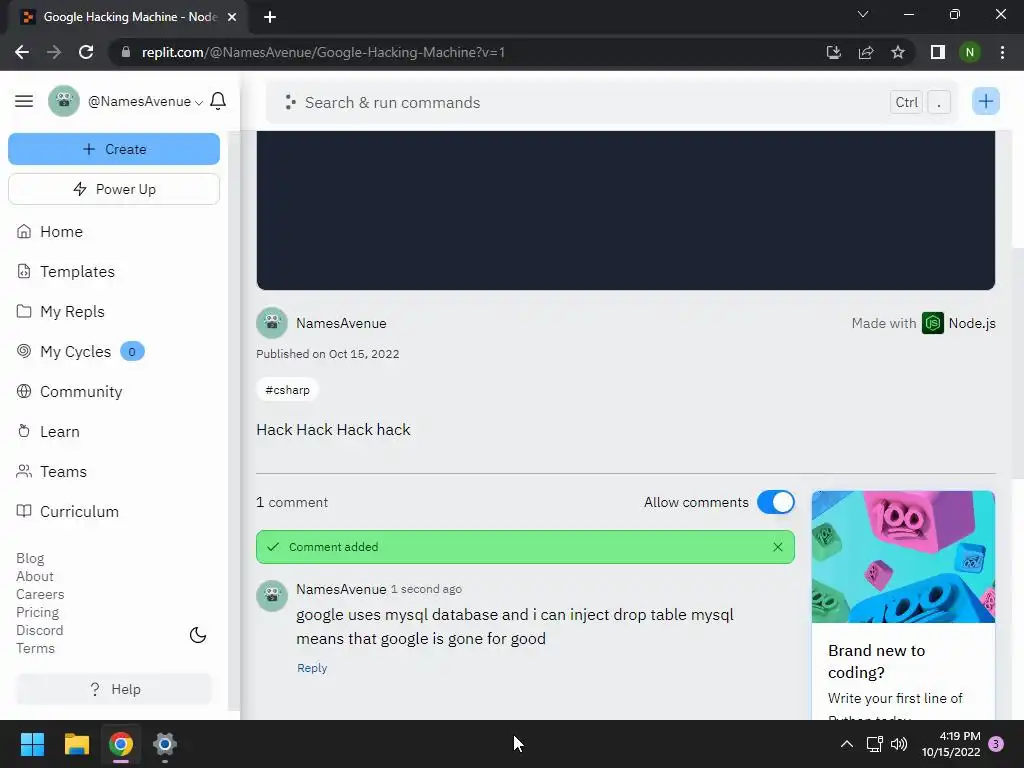Click the dark repl preview area
1024x768 pixels.
[626, 210]
